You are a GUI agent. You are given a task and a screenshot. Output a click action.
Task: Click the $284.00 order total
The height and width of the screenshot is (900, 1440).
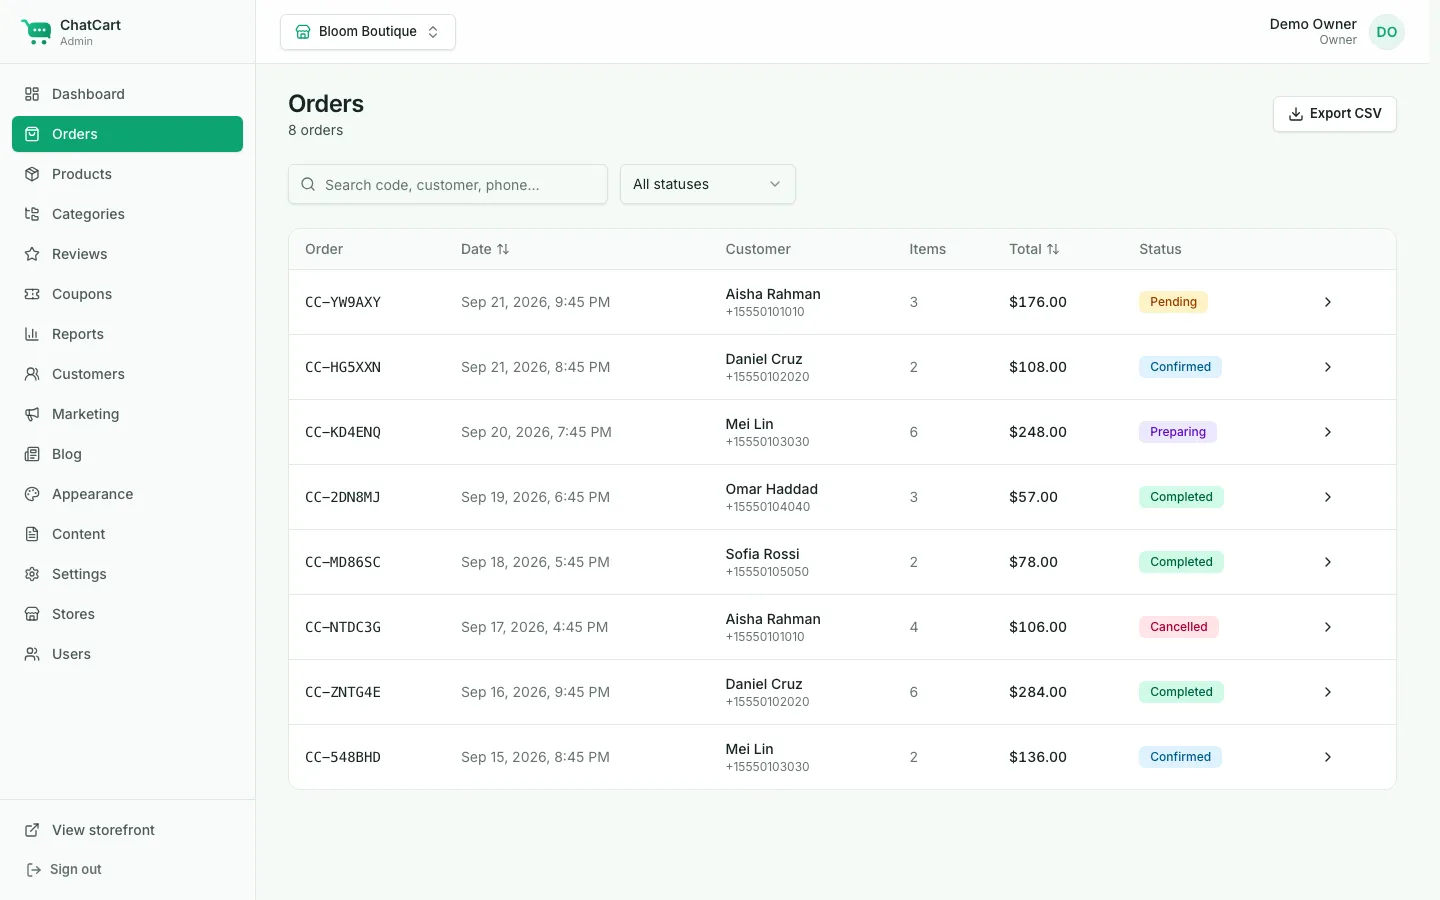[1038, 692]
